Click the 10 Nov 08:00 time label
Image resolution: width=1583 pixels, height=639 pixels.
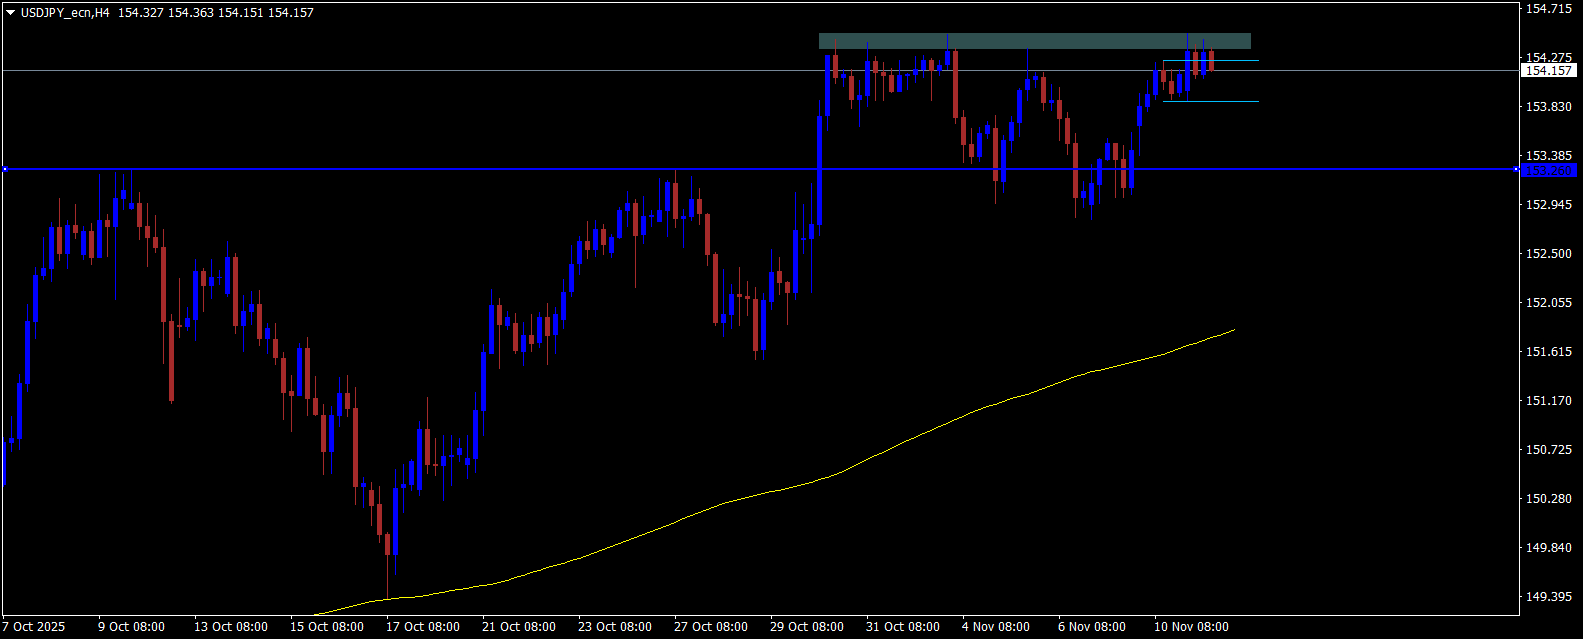1191,627
